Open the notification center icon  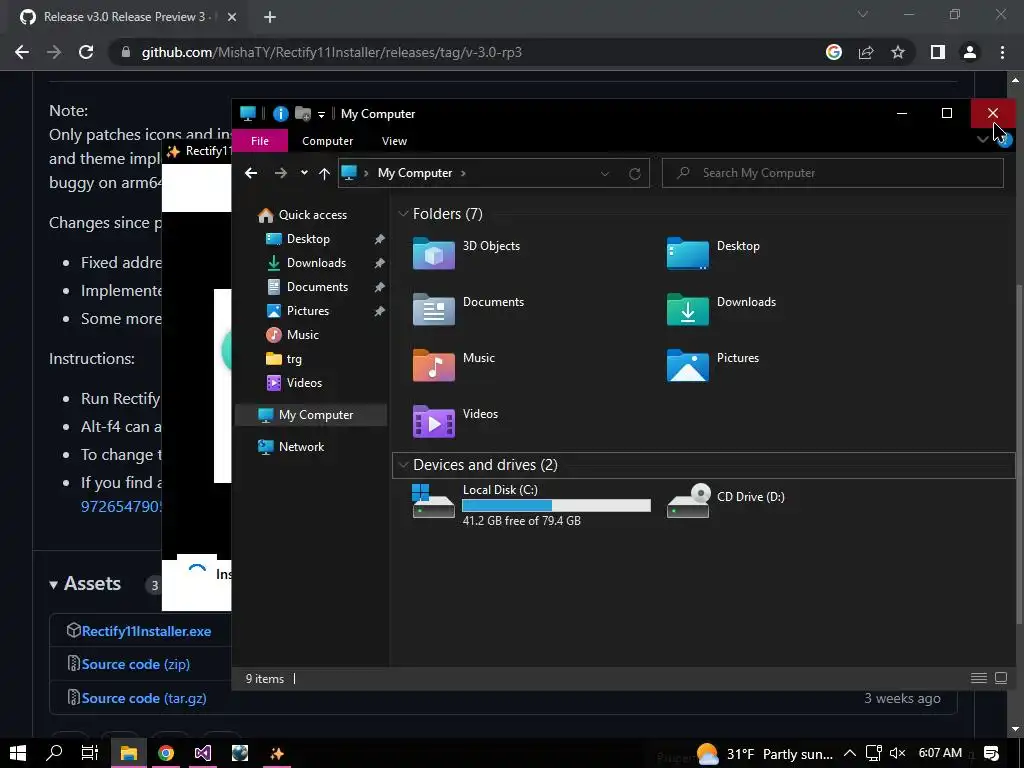[x=991, y=754]
